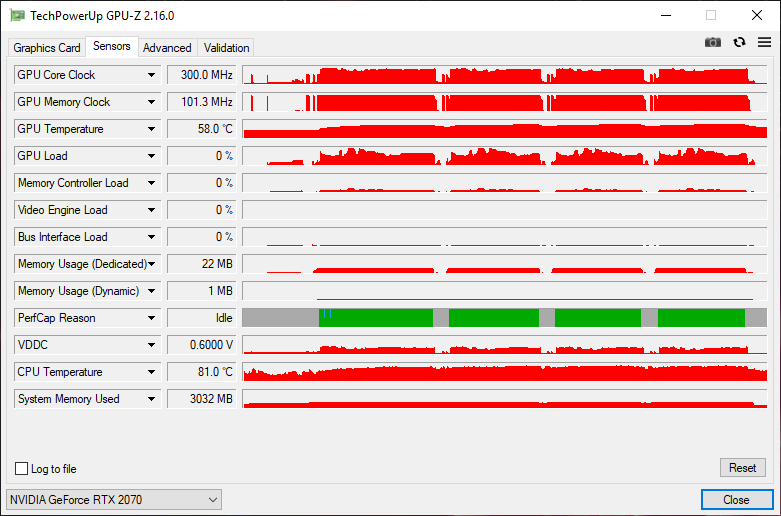
Task: Click the GPU Memory Clock history graph
Action: pyautogui.click(x=505, y=102)
